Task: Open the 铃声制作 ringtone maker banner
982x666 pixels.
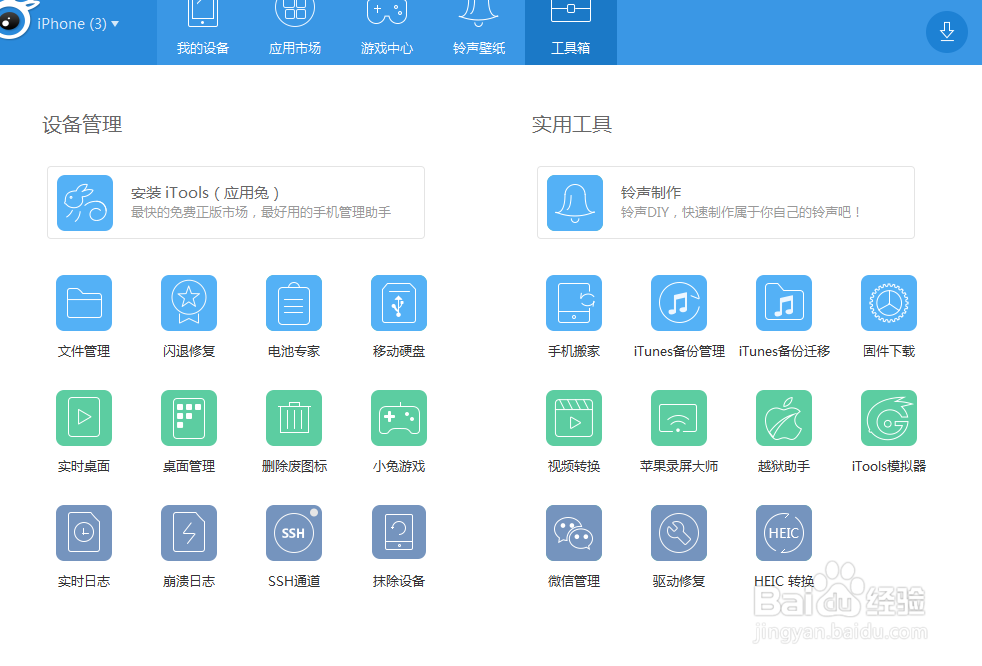Action: 726,202
